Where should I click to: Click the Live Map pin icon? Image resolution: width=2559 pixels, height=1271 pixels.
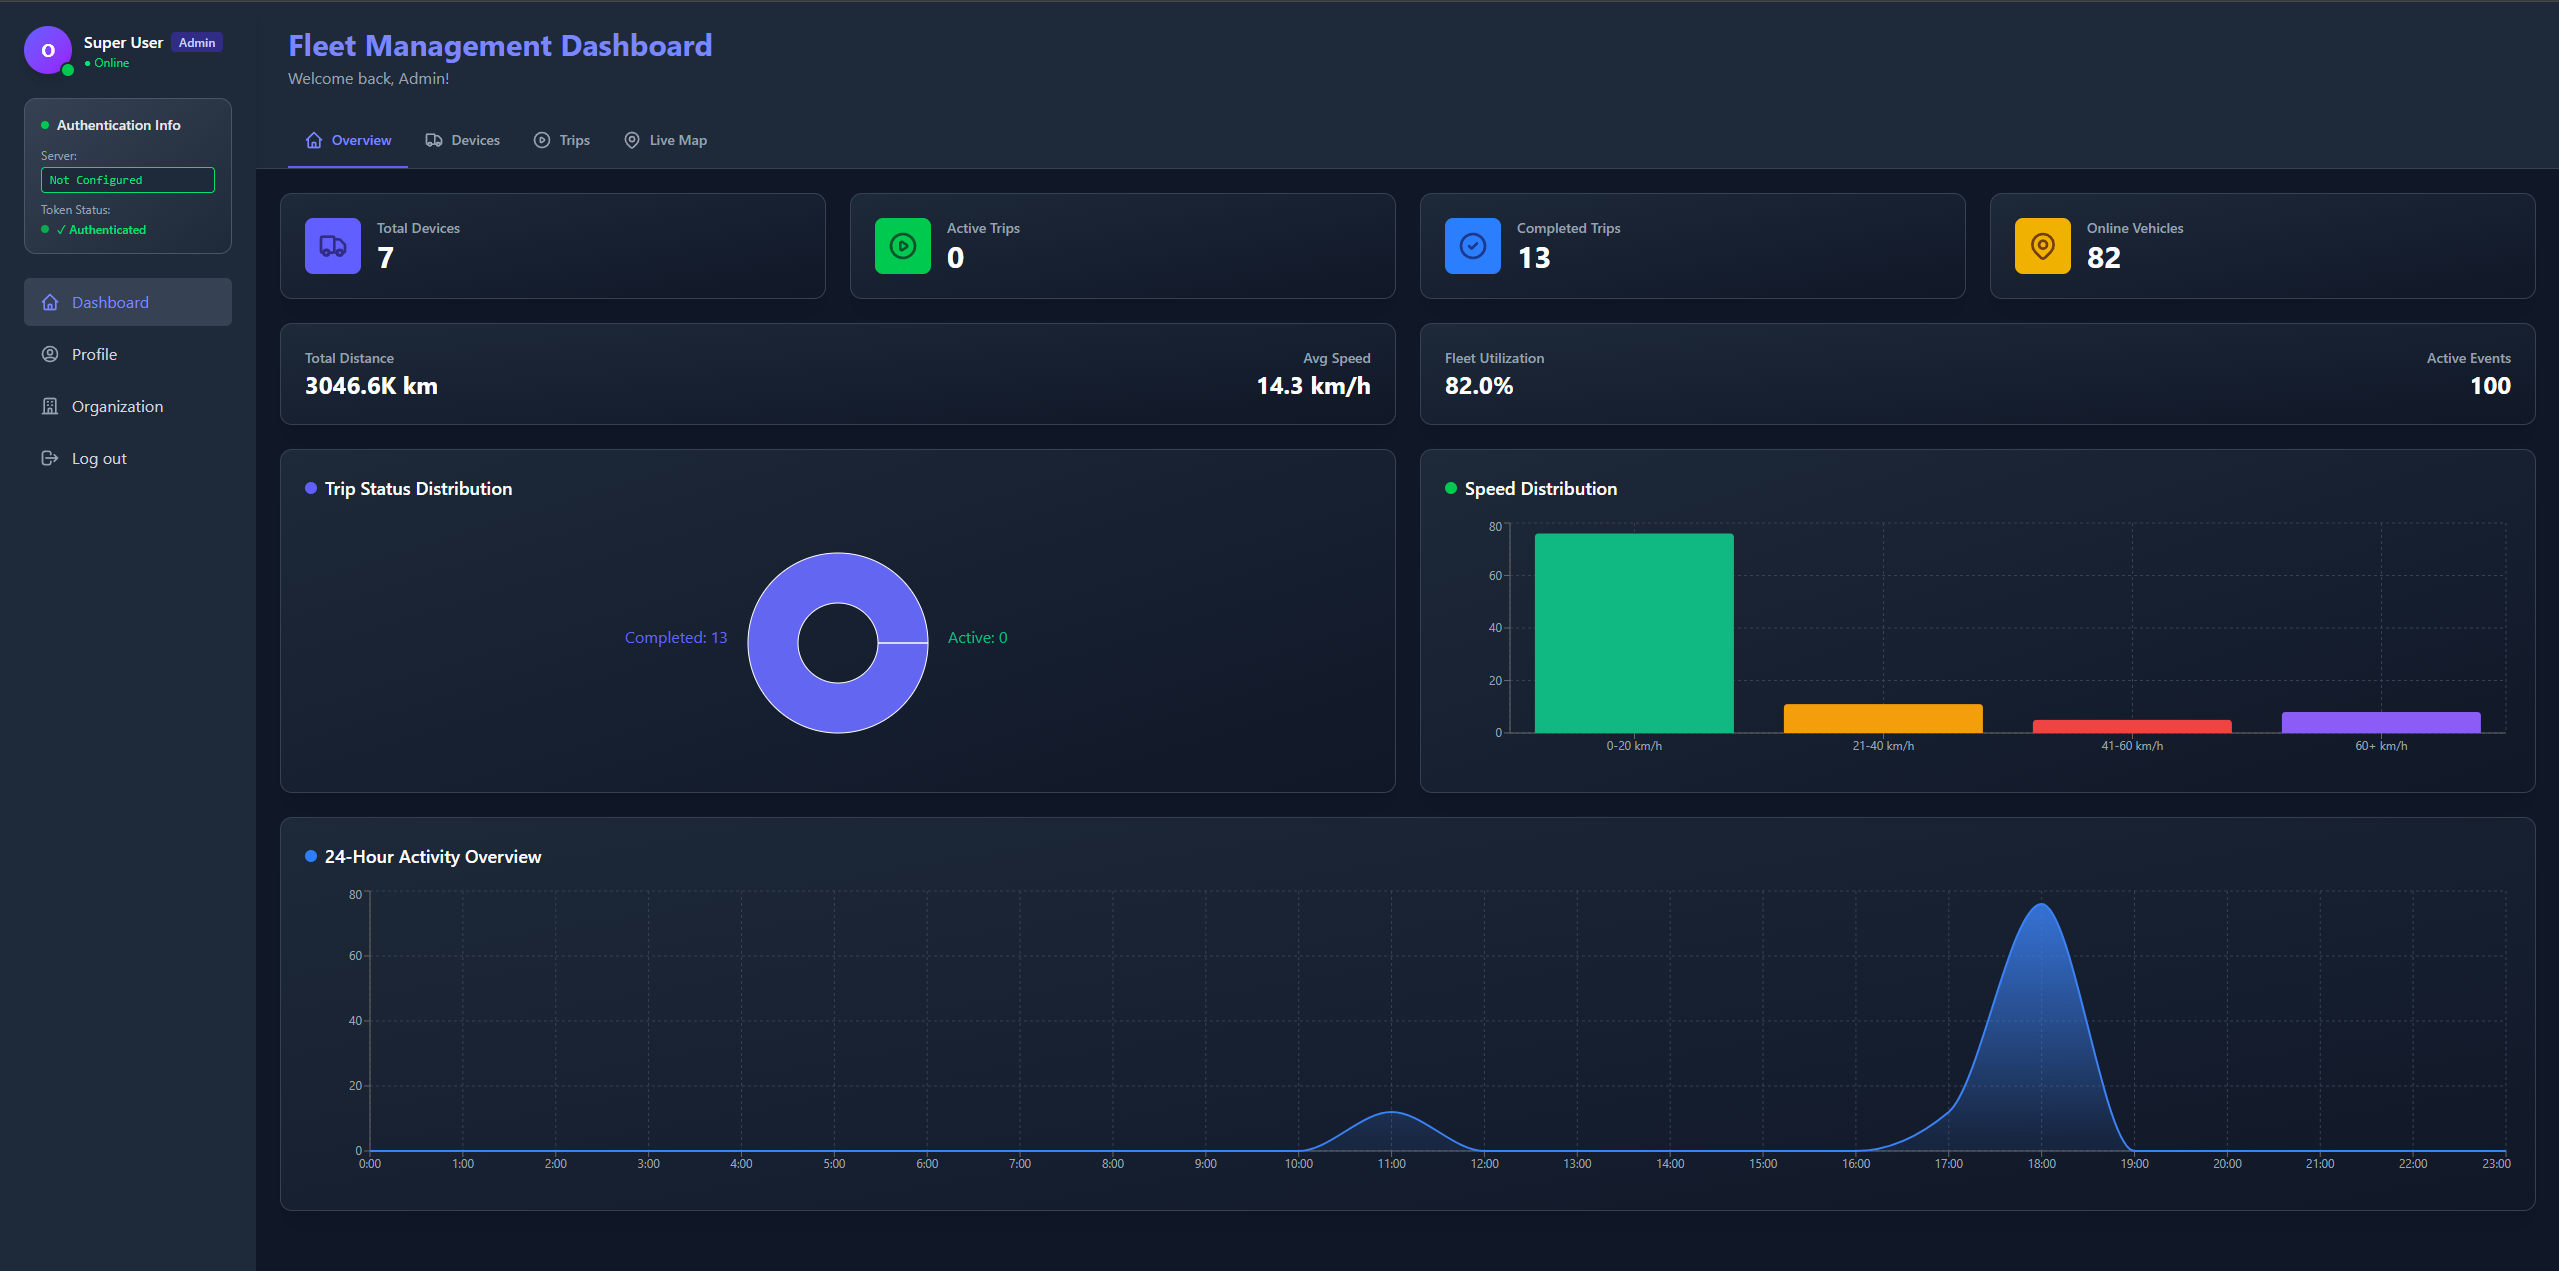[x=631, y=140]
